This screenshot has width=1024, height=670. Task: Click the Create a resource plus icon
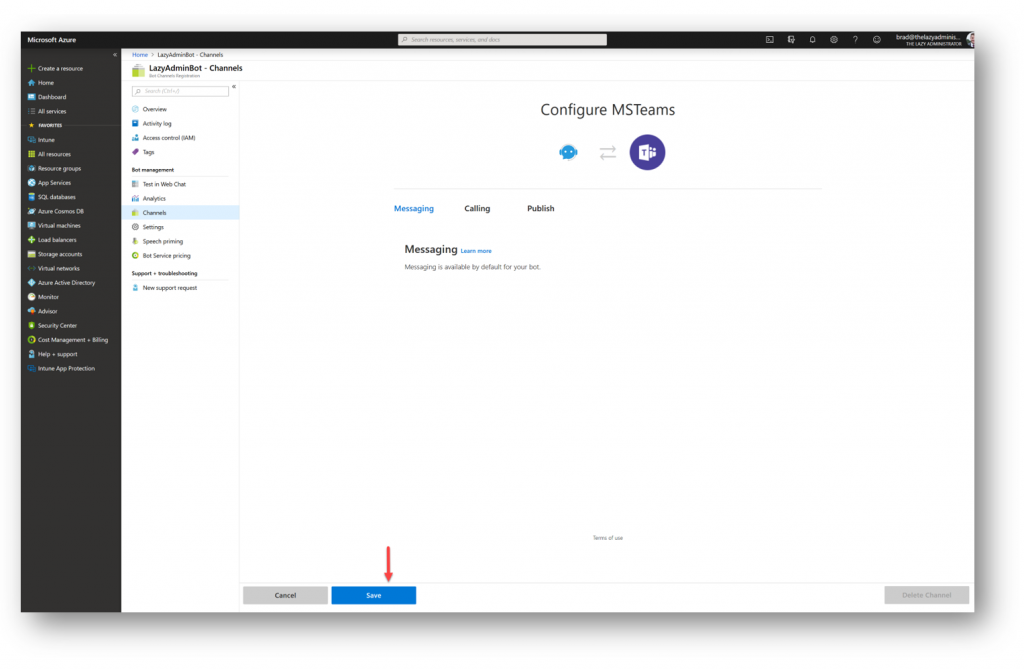coord(31,69)
